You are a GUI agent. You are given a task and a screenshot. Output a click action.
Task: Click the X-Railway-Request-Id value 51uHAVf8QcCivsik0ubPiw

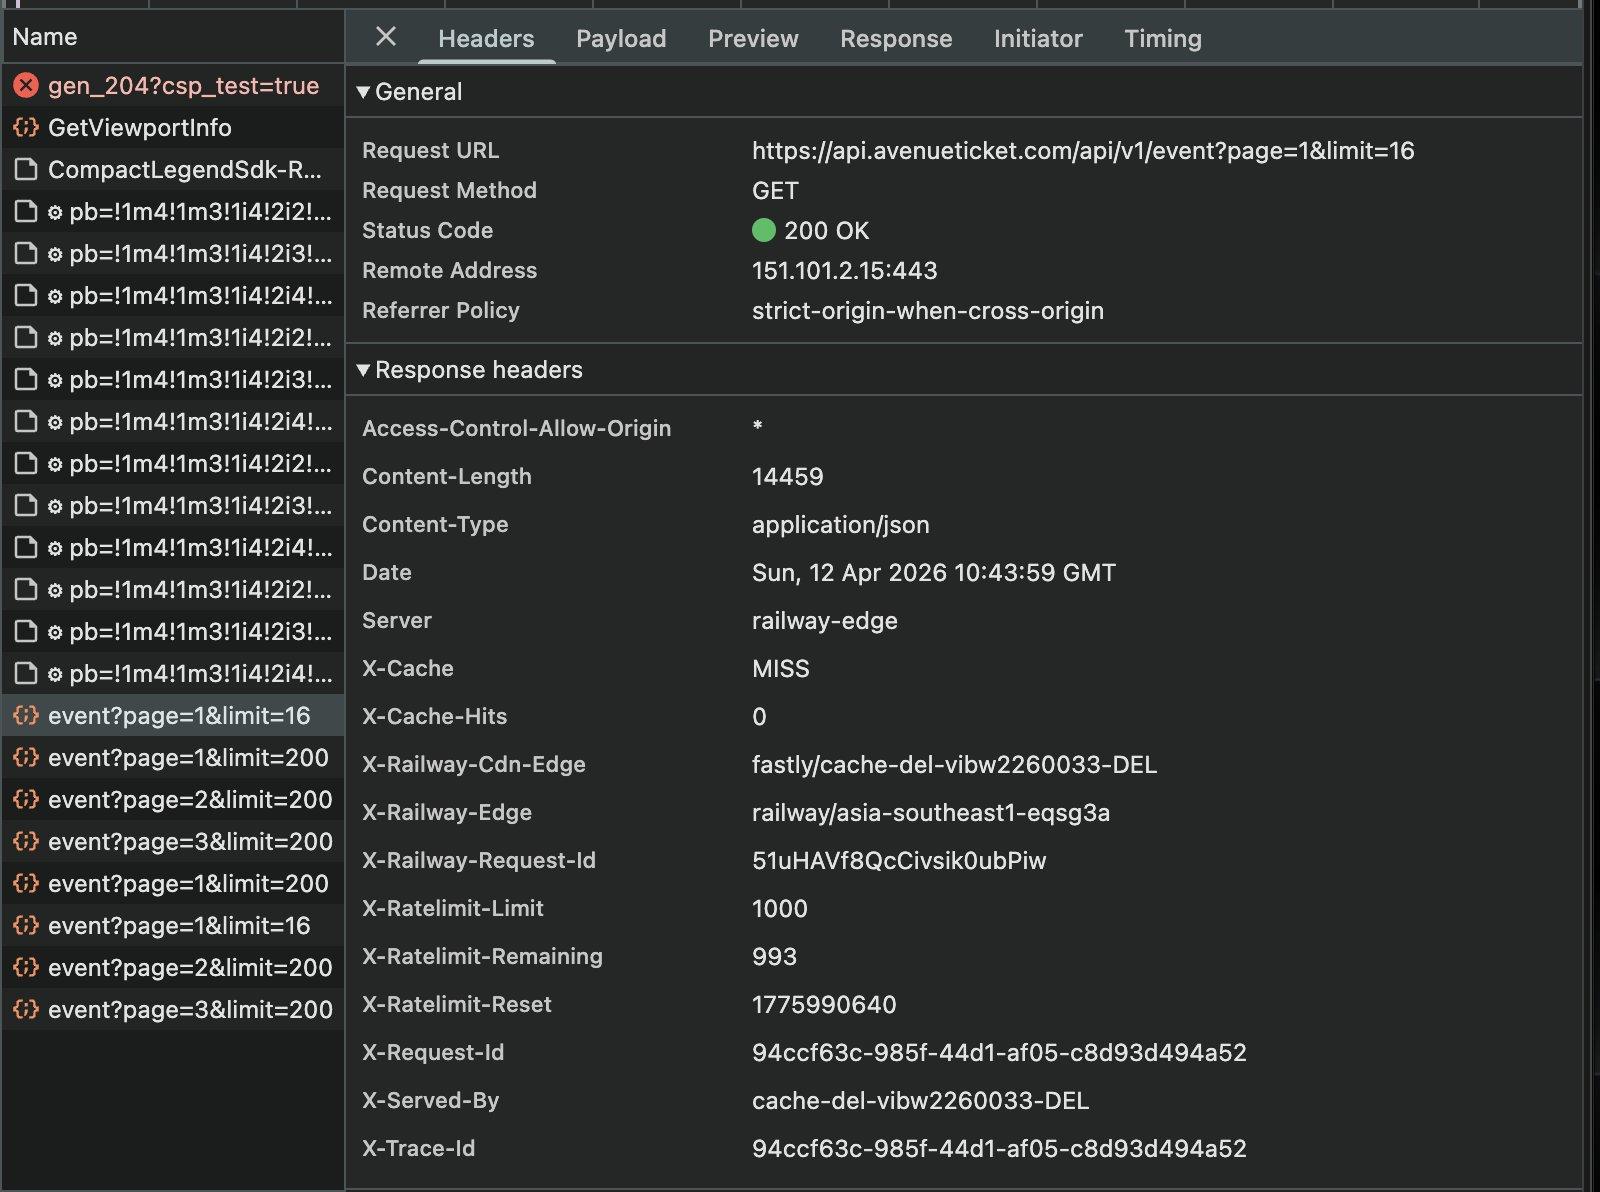pyautogui.click(x=899, y=861)
